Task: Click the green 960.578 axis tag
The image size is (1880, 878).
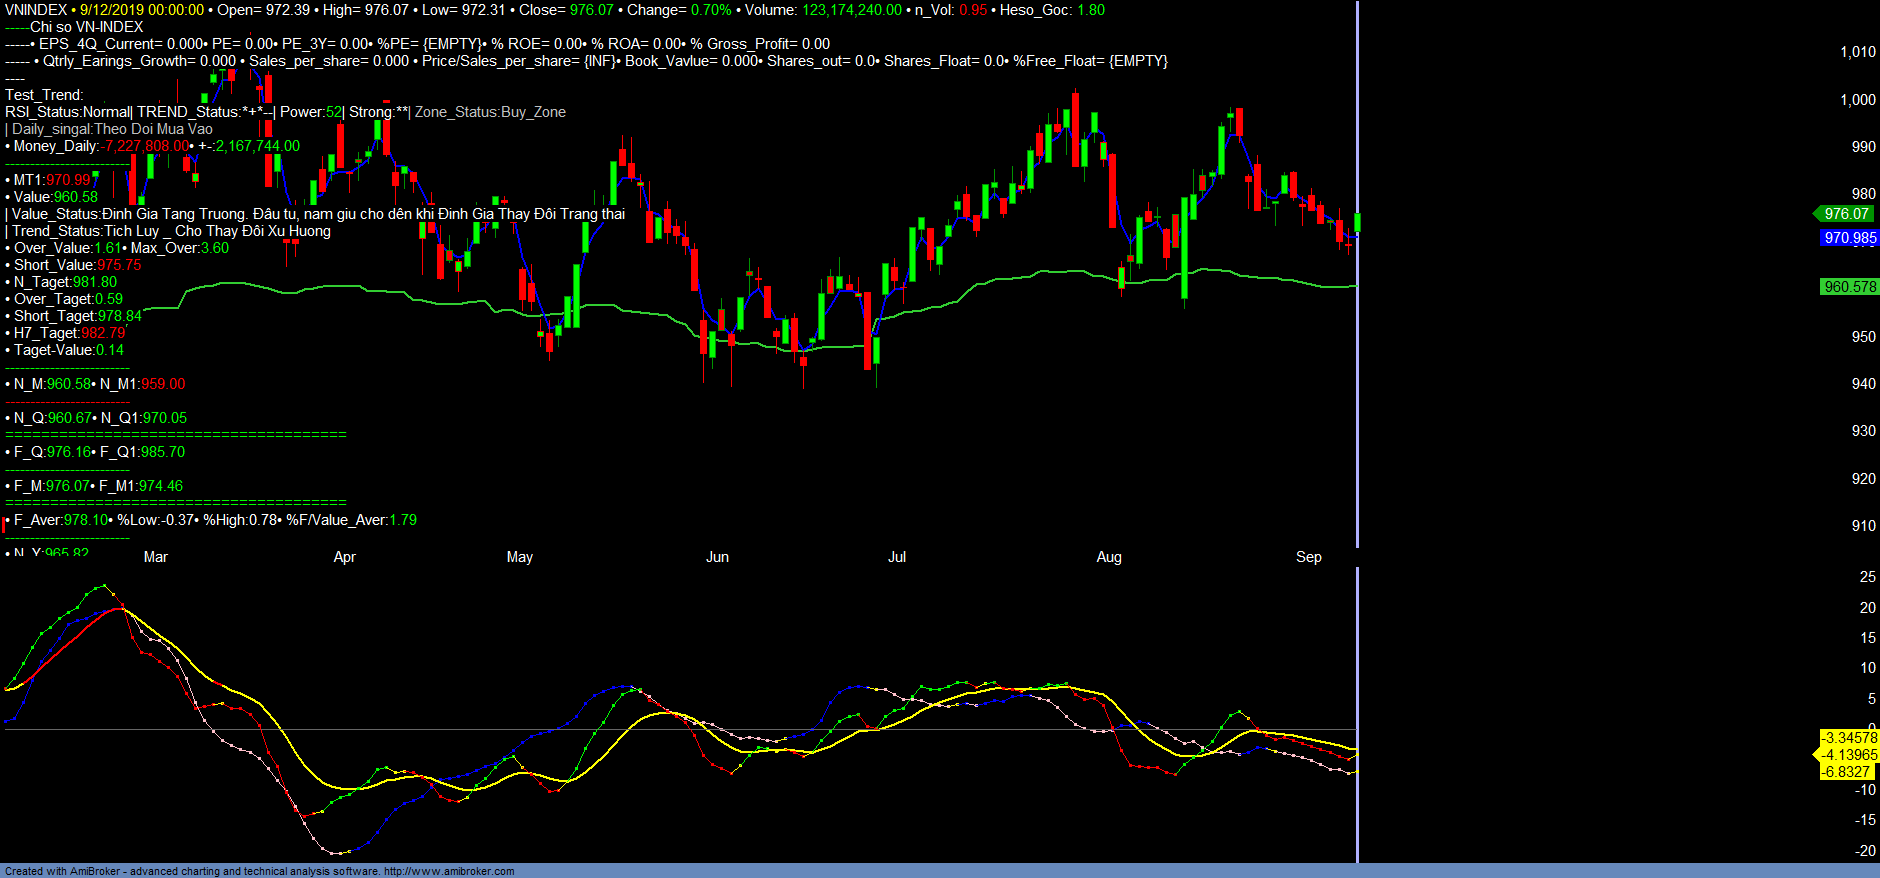Action: (x=1849, y=287)
